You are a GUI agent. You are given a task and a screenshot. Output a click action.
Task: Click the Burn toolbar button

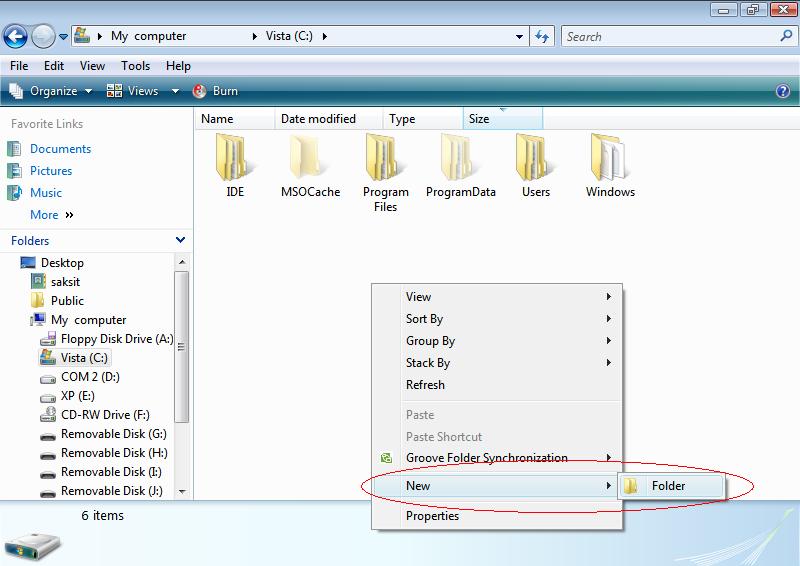tap(215, 91)
